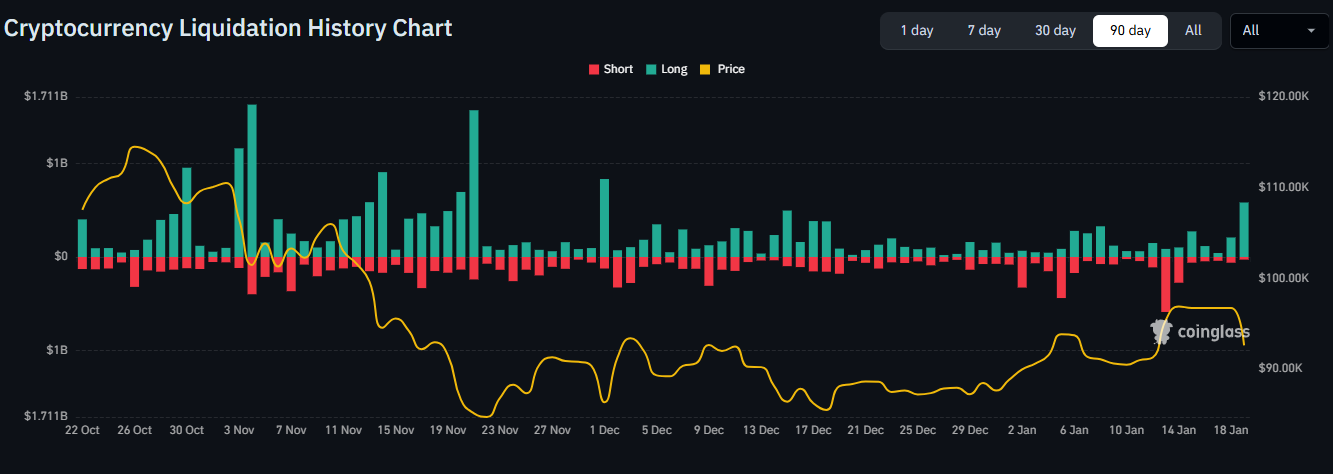The height and width of the screenshot is (474, 1333).
Task: Click the Cryptocurrency Liquidation History Chart title
Action: tap(228, 28)
